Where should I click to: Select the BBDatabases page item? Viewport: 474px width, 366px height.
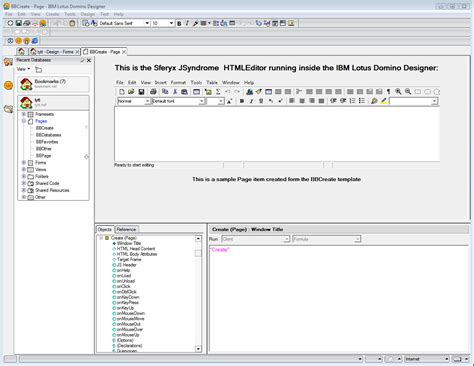(48, 135)
